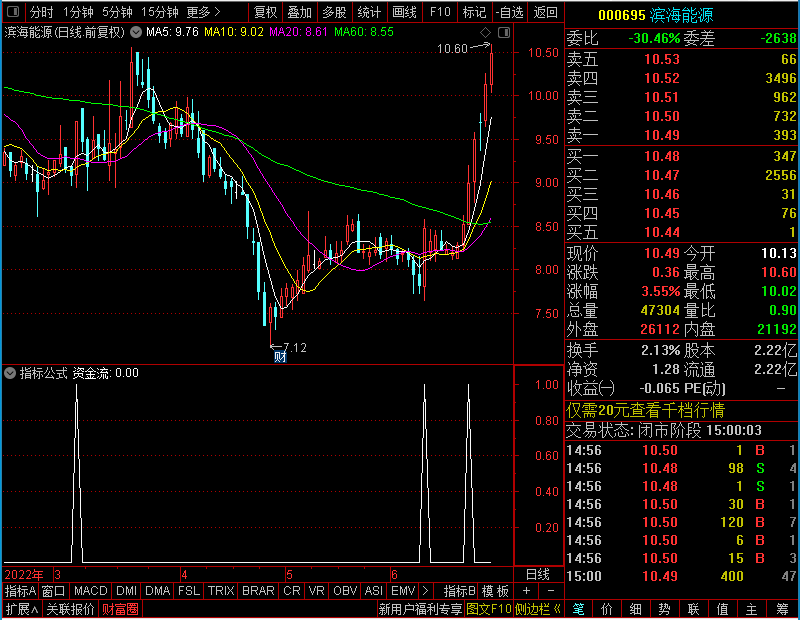800x620 pixels.
Task: Switch indicator to OBV
Action: point(345,591)
